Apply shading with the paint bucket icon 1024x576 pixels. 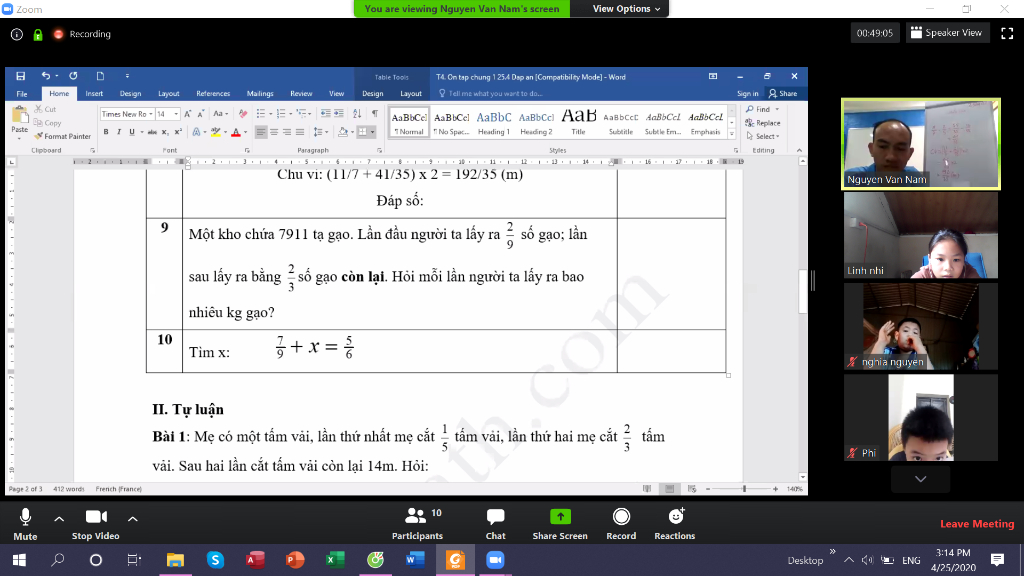[342, 132]
